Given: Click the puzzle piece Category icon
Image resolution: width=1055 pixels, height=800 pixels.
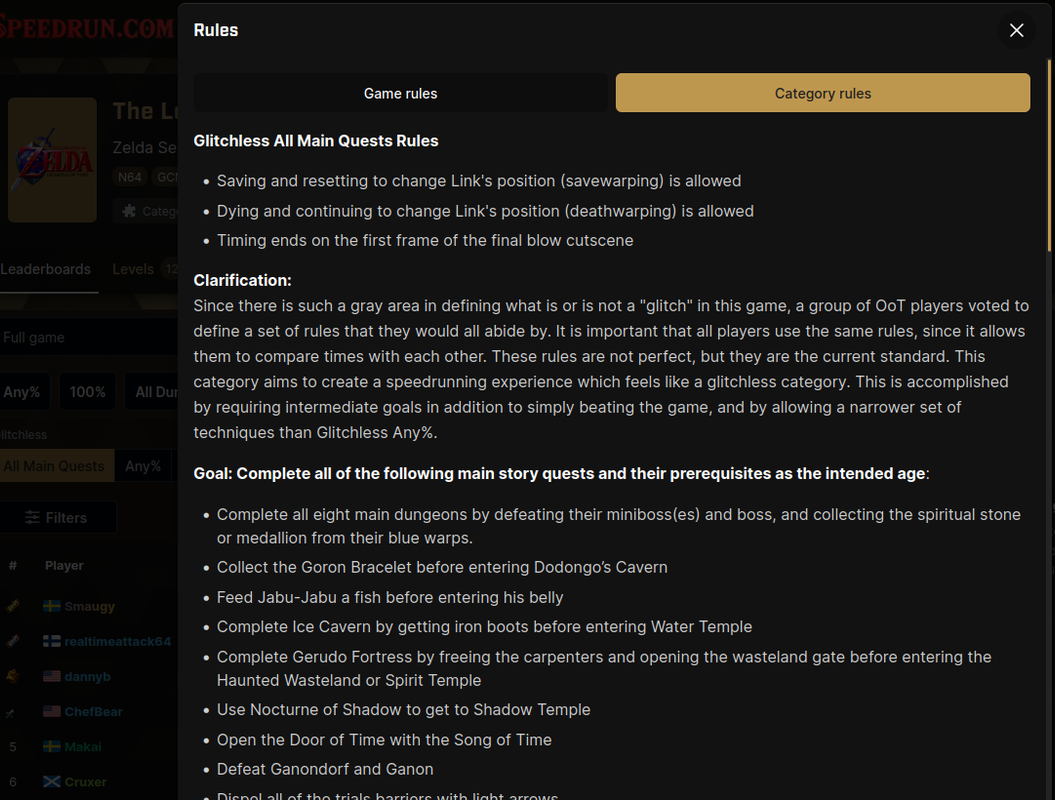Looking at the screenshot, I should [129, 211].
